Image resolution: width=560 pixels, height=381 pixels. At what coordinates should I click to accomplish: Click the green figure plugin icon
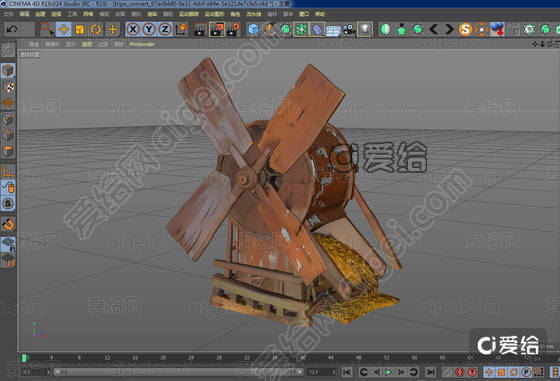(402, 29)
